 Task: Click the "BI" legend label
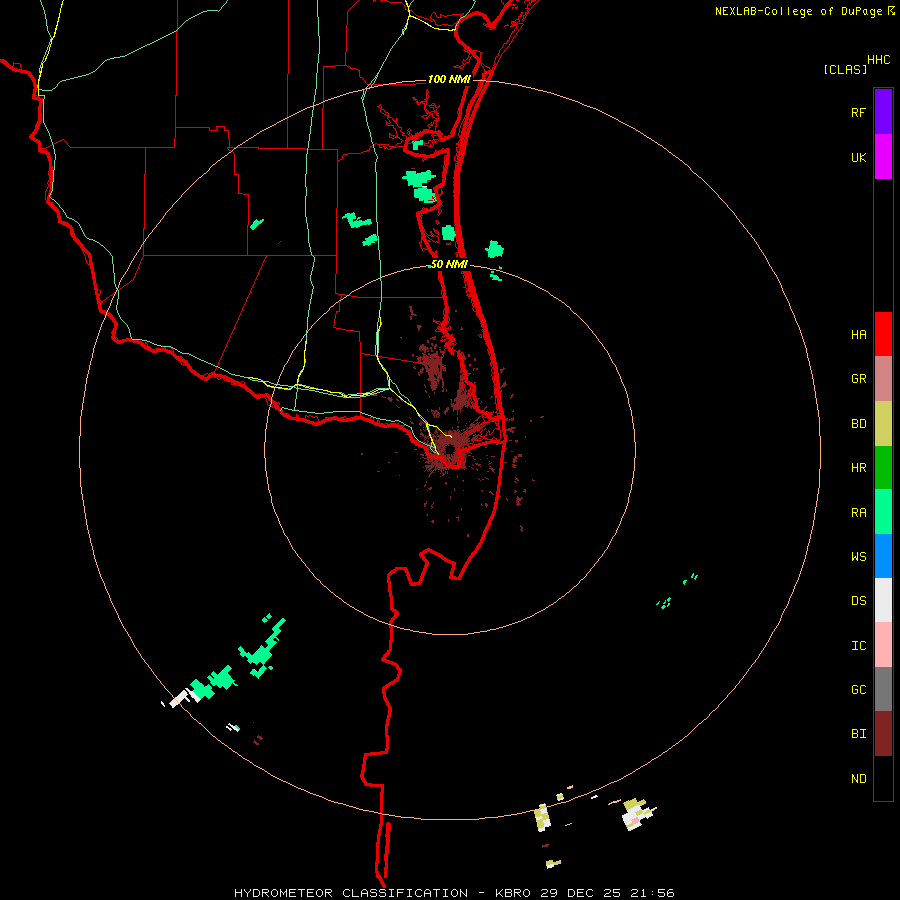pyautogui.click(x=858, y=734)
